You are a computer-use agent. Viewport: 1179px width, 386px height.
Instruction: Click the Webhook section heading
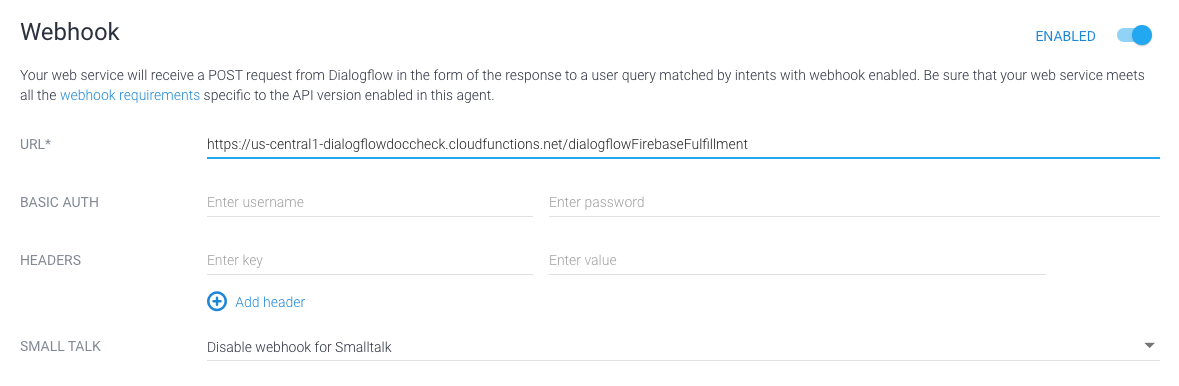tap(70, 32)
